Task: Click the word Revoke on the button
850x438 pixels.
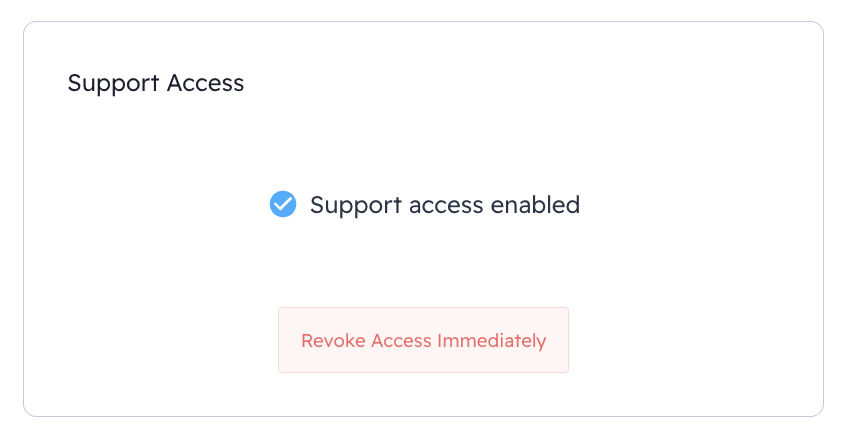Action: (333, 341)
